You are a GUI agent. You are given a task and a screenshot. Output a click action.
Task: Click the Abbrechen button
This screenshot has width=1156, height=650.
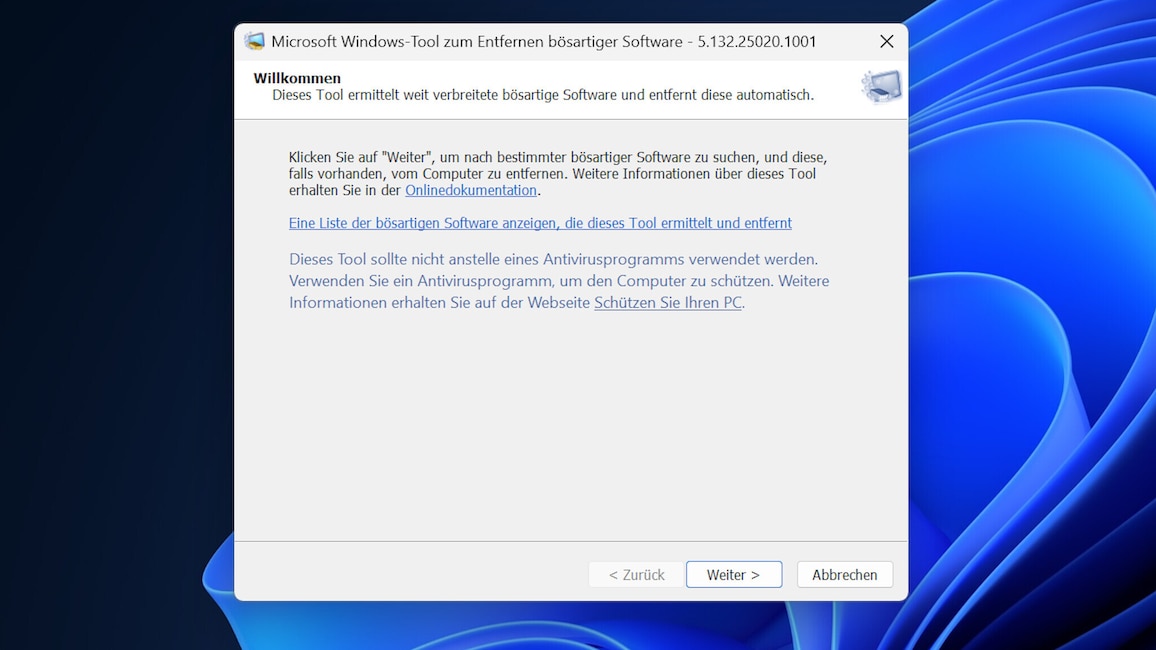[844, 575]
